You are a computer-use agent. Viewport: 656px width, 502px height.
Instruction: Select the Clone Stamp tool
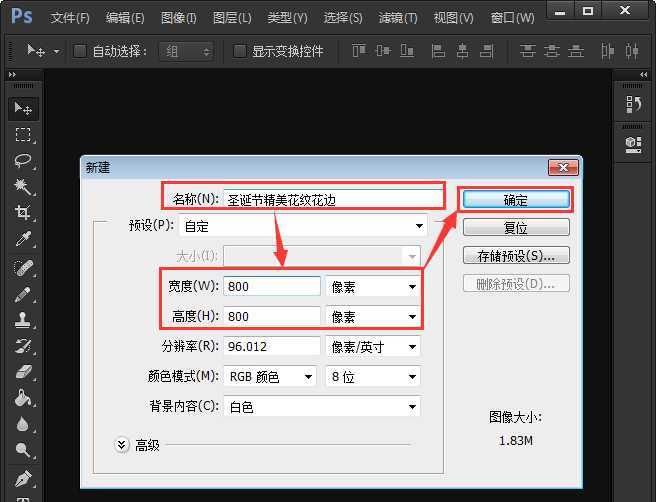[22, 321]
